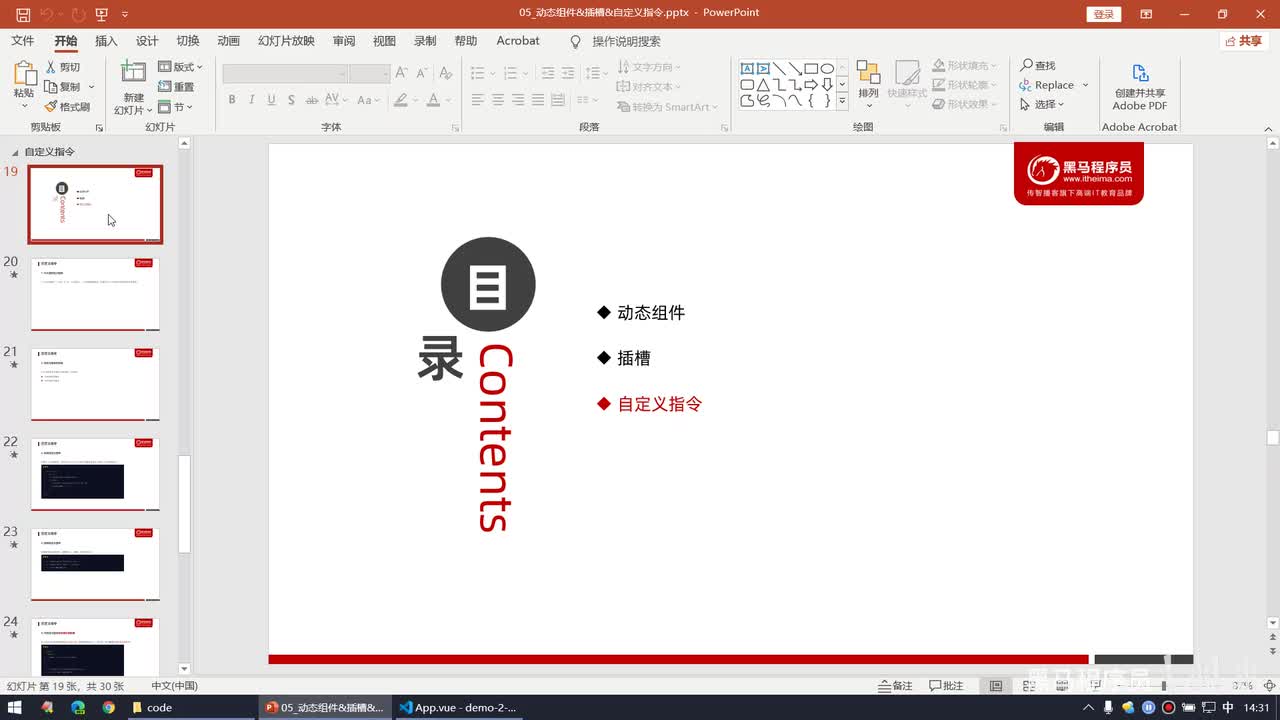Undo the last action in the quick access toolbar
The image size is (1280, 720).
point(47,14)
